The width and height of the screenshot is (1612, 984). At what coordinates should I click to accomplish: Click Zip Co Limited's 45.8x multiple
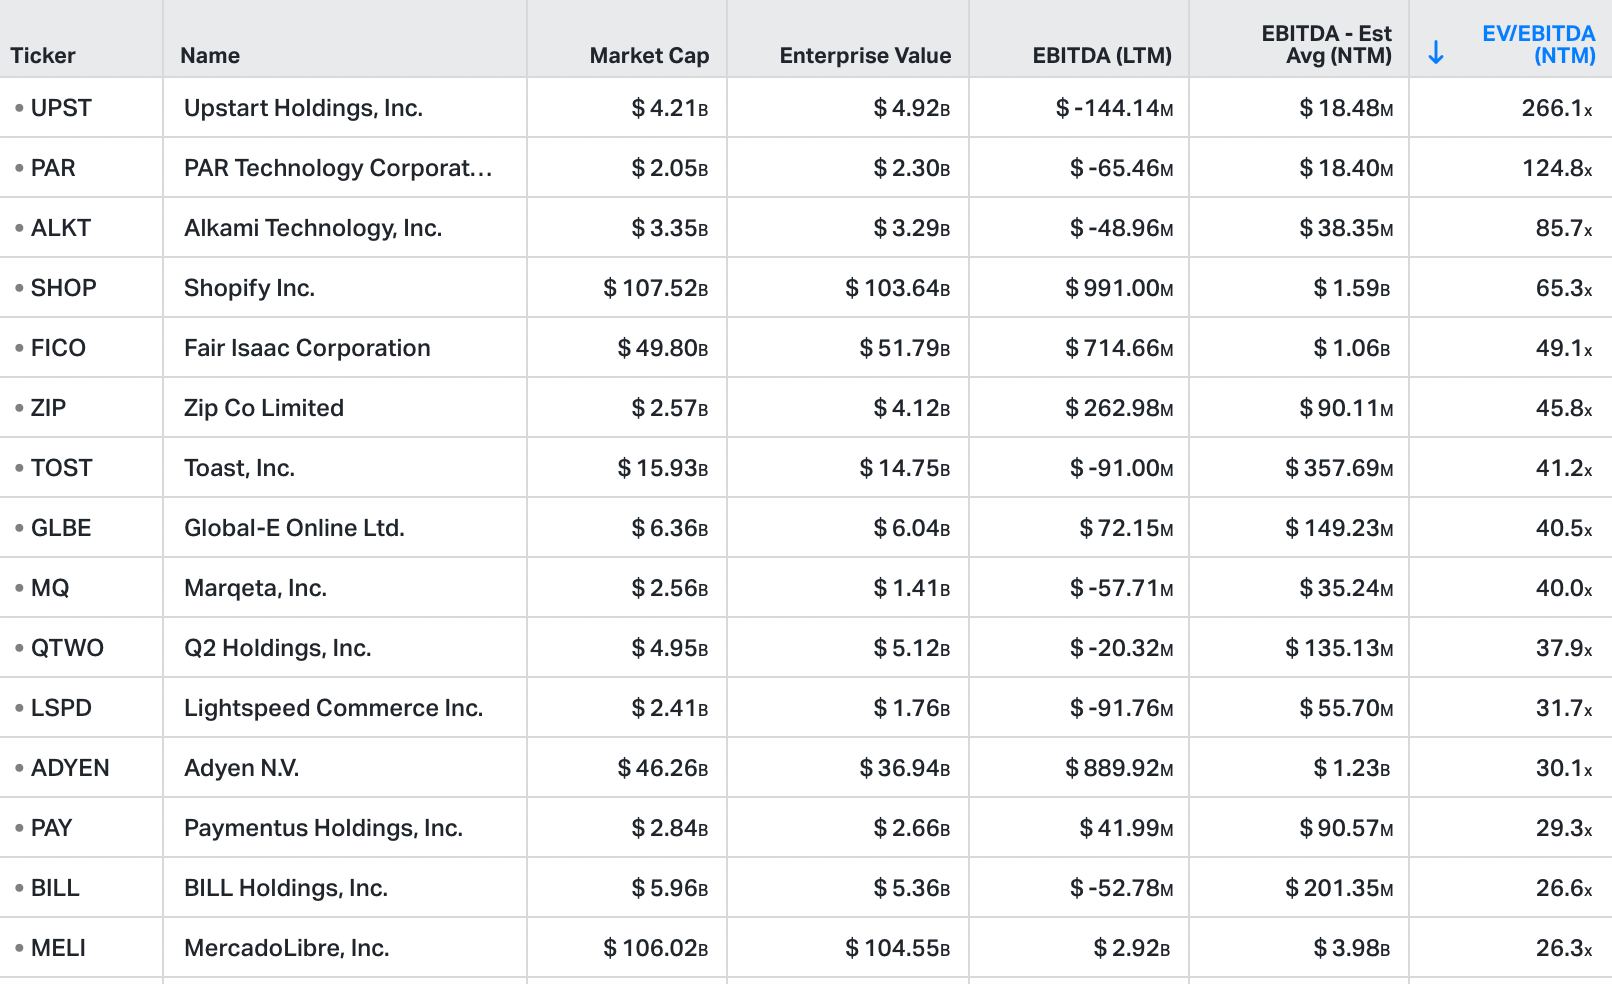pos(1564,408)
